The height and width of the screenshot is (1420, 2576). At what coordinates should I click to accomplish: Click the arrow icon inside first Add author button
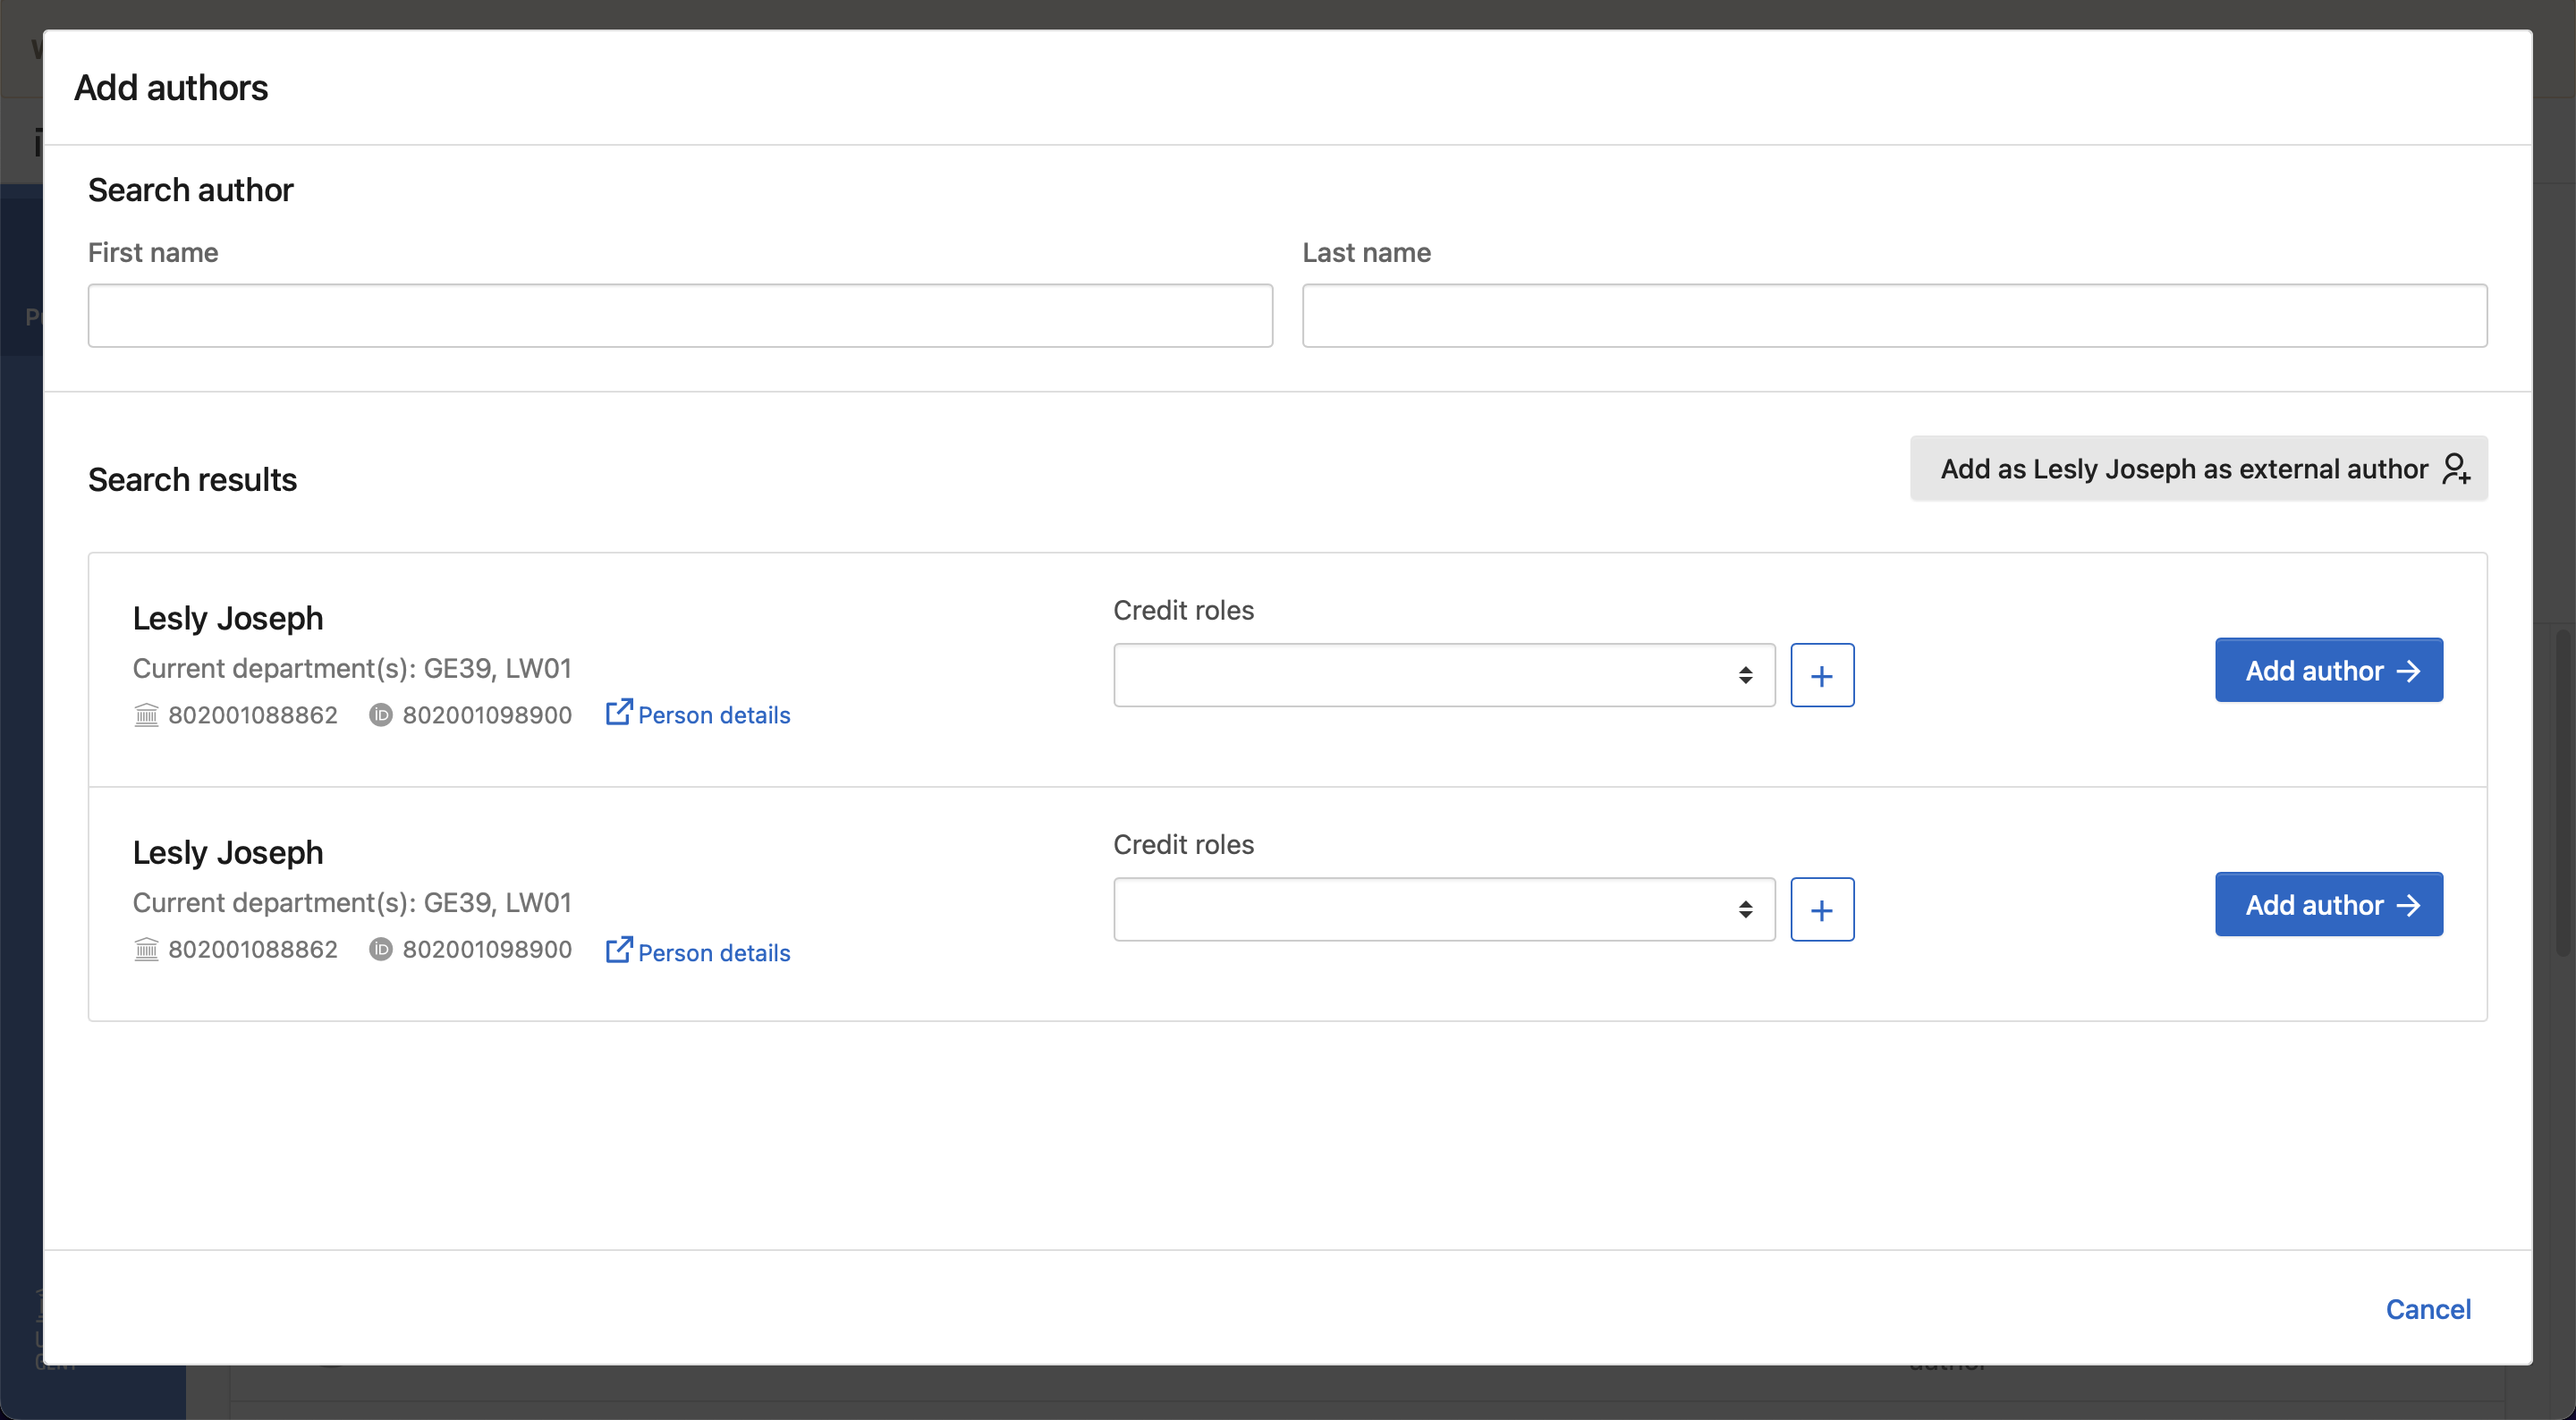point(2408,670)
